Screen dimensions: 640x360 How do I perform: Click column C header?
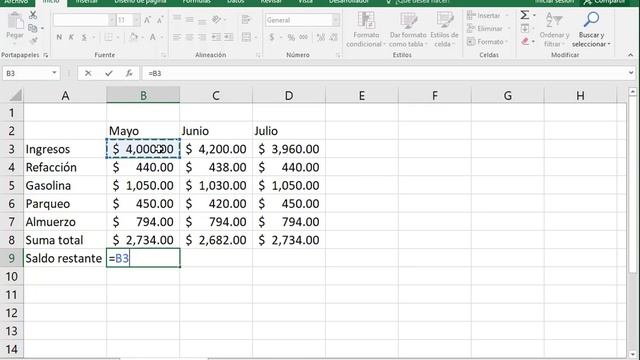[216, 96]
